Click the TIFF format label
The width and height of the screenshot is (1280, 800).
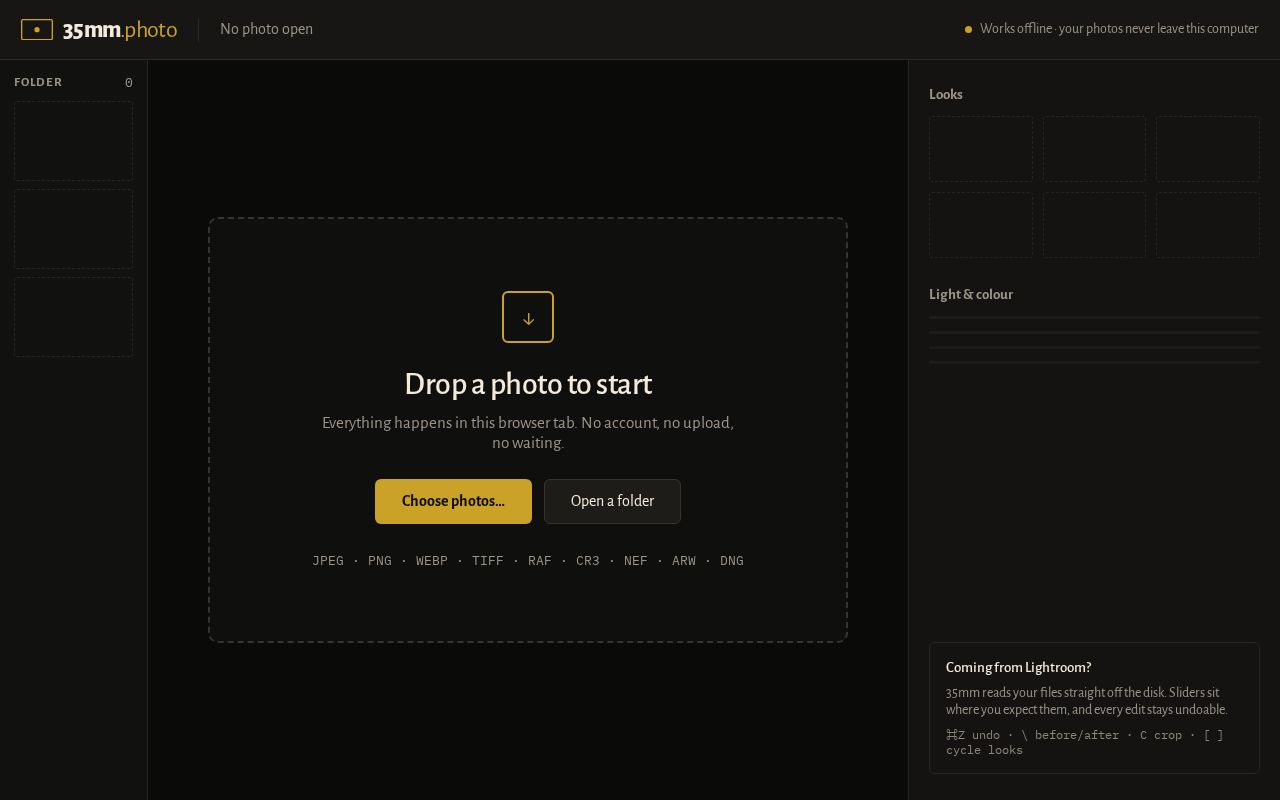pyautogui.click(x=488, y=561)
